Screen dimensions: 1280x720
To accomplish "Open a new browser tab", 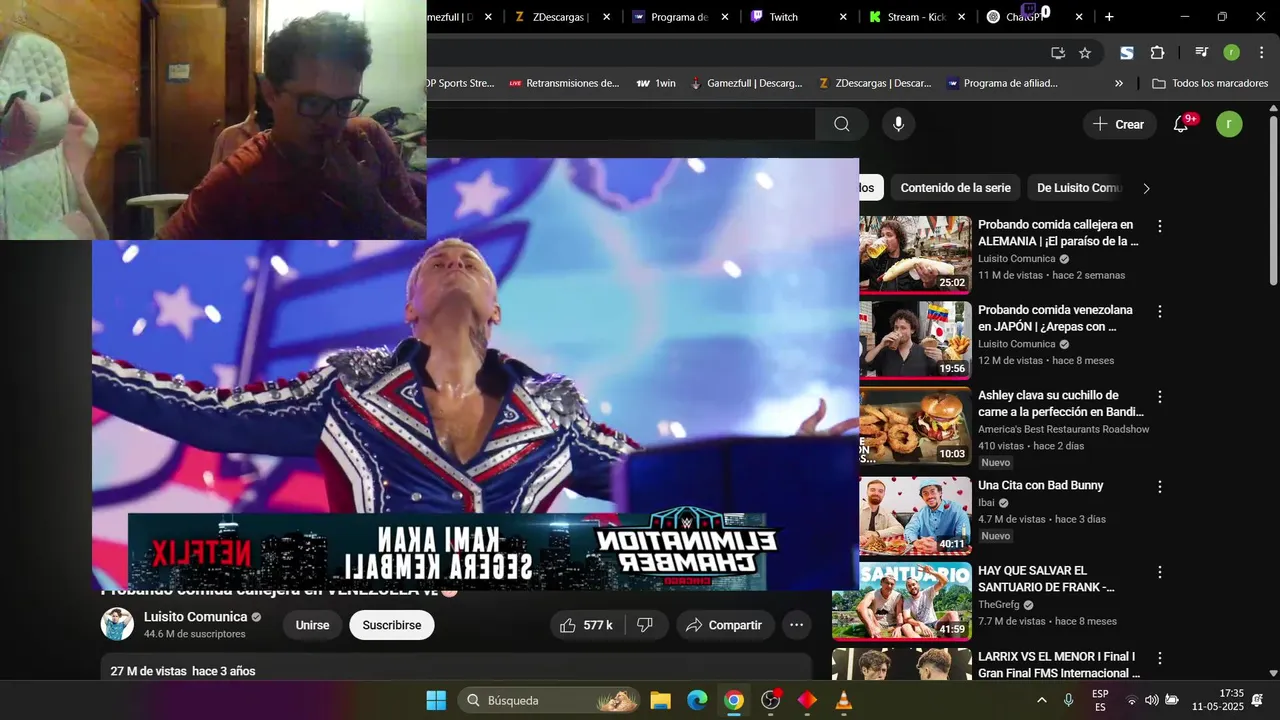I will point(1109,17).
